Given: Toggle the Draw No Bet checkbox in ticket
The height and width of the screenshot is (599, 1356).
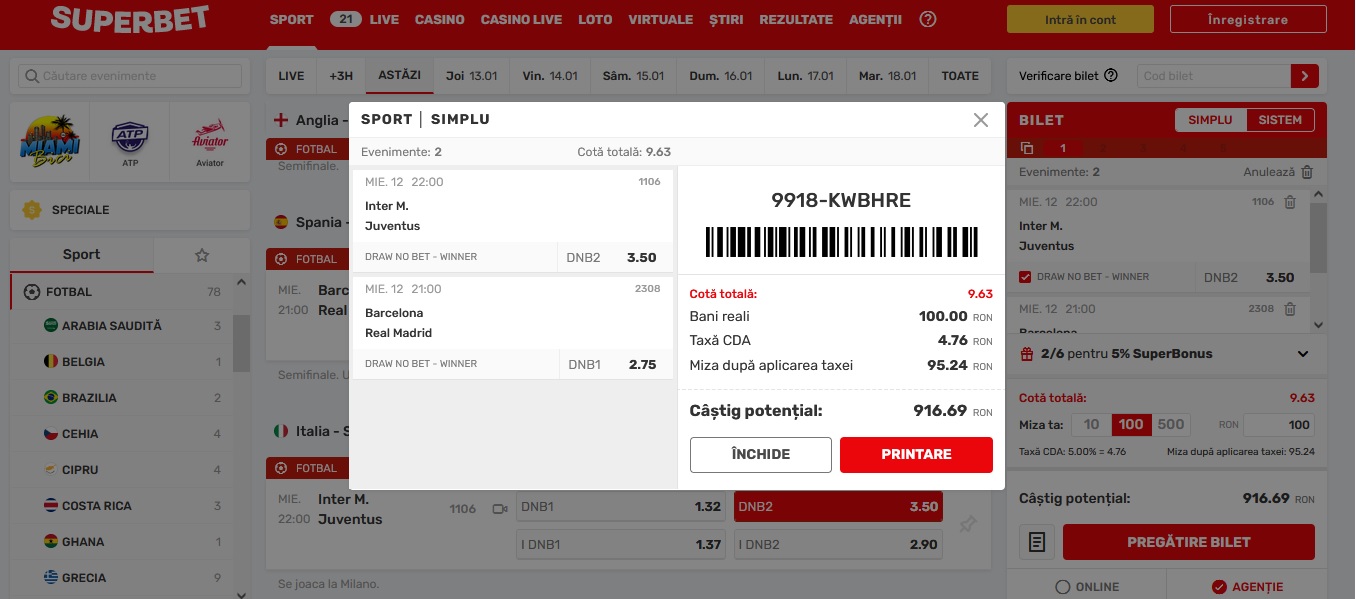Looking at the screenshot, I should [x=1025, y=277].
